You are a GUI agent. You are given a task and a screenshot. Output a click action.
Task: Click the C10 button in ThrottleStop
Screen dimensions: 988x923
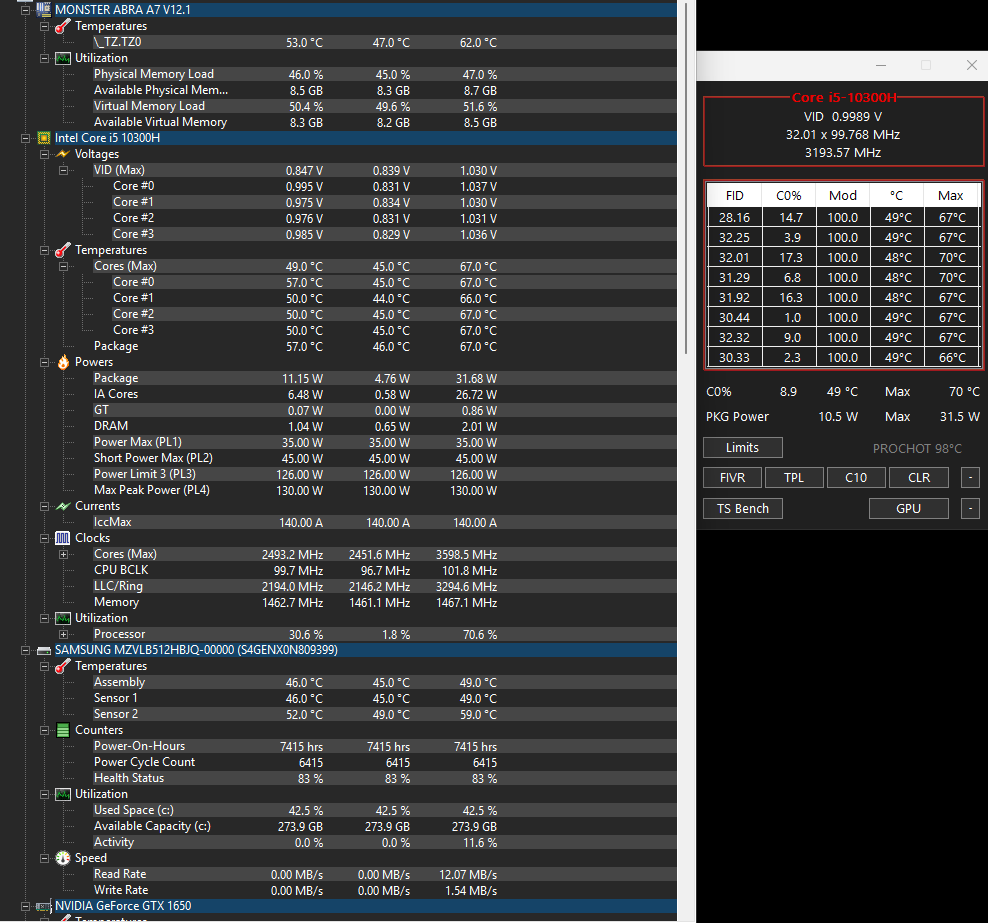(856, 478)
